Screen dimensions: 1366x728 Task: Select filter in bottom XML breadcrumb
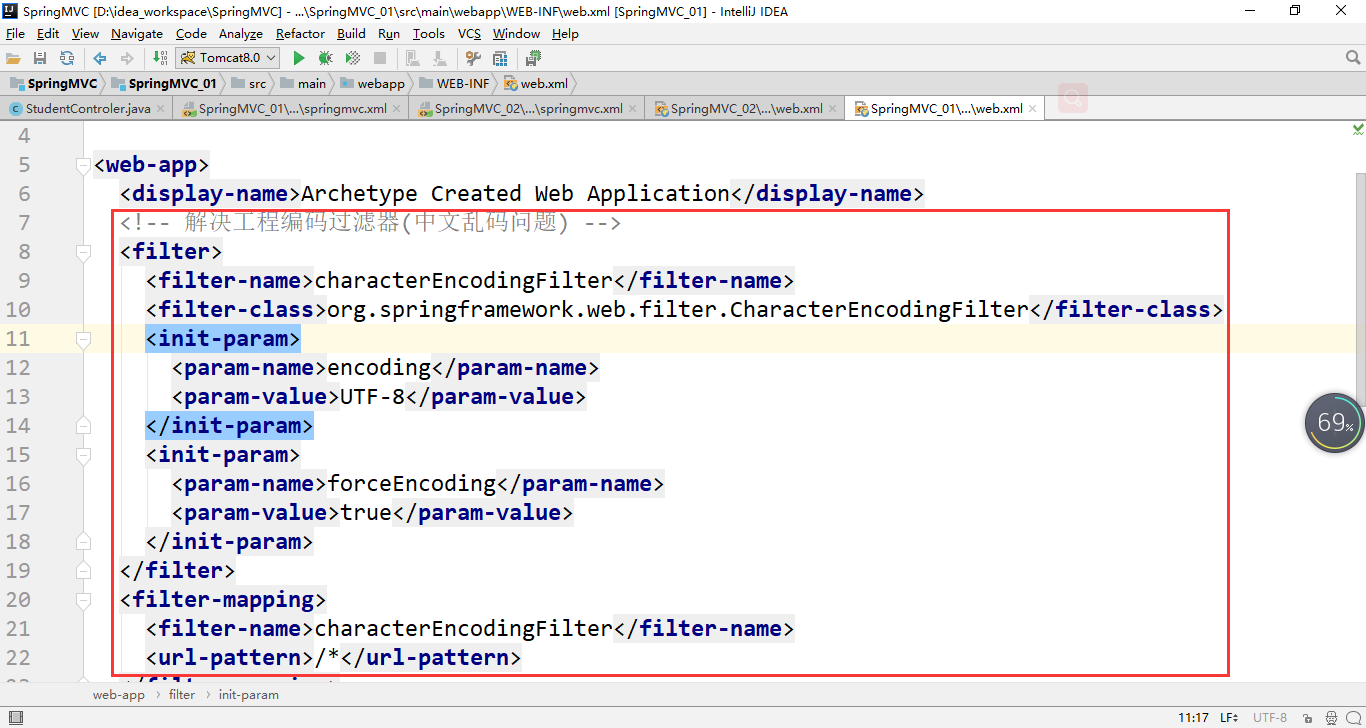(182, 694)
